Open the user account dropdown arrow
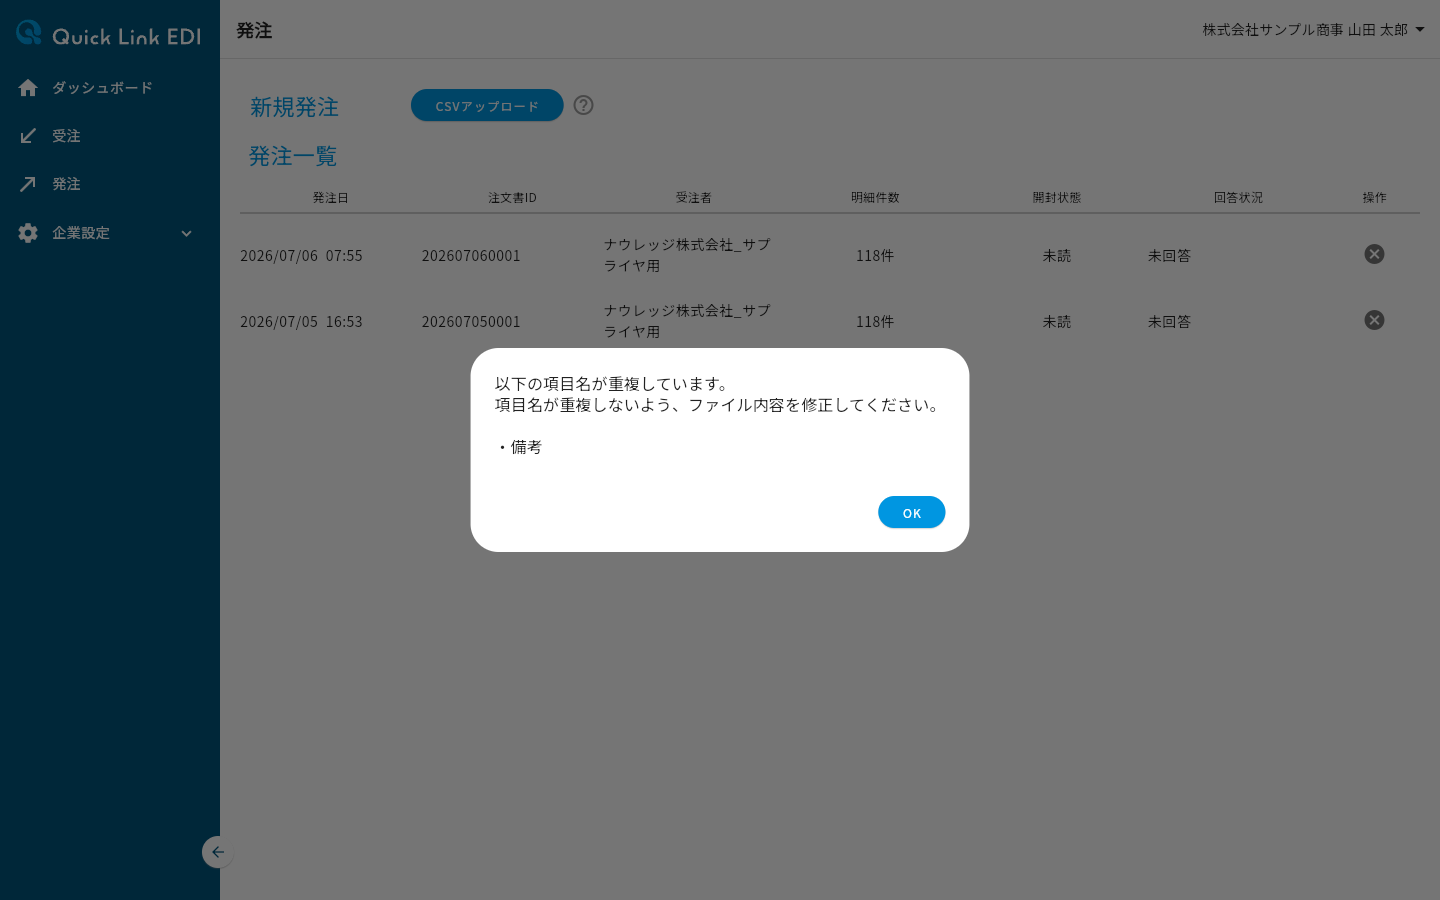This screenshot has height=900, width=1440. click(1420, 30)
